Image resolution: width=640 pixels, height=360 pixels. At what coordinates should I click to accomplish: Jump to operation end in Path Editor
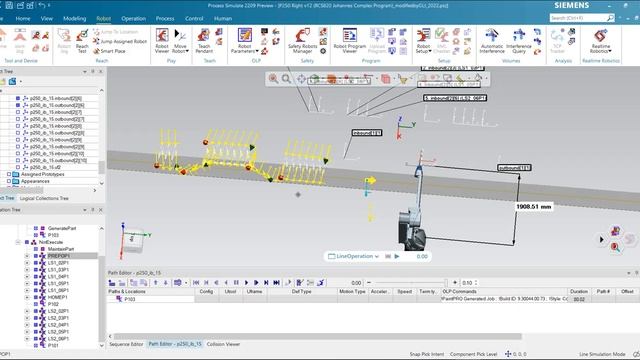point(276,282)
